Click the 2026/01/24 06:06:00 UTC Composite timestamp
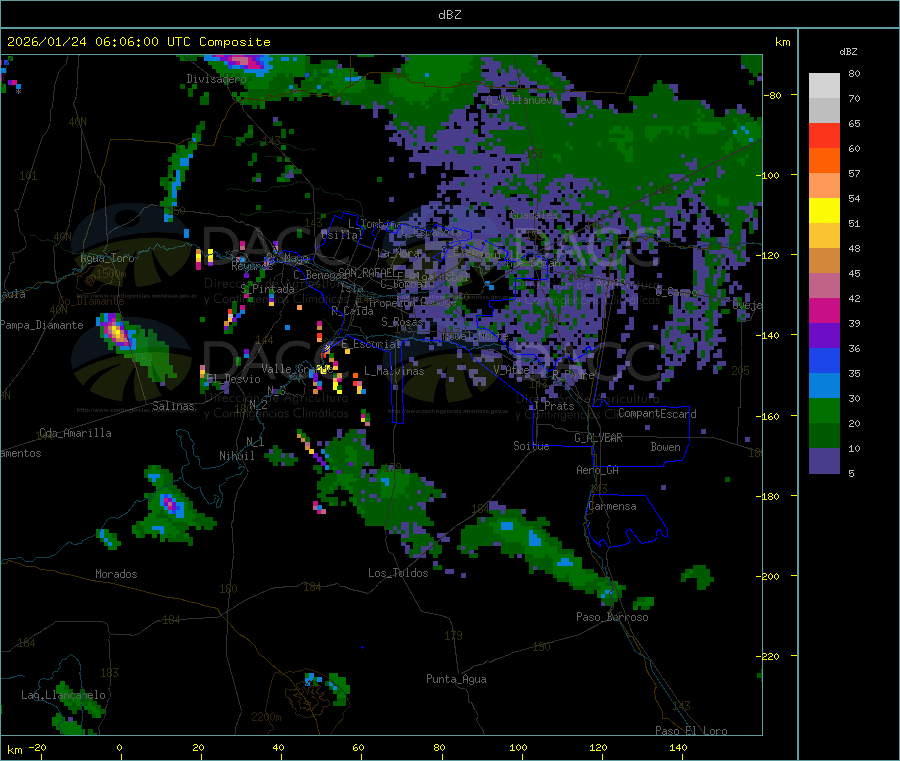This screenshot has height=761, width=900. tap(138, 42)
